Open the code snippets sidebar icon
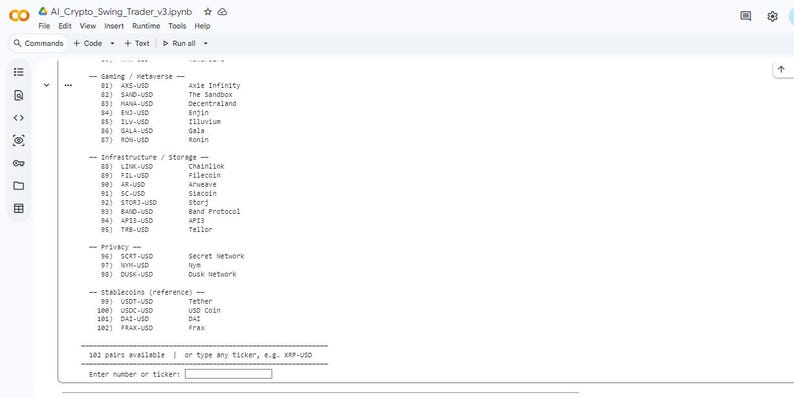The image size is (794, 398). coord(19,118)
